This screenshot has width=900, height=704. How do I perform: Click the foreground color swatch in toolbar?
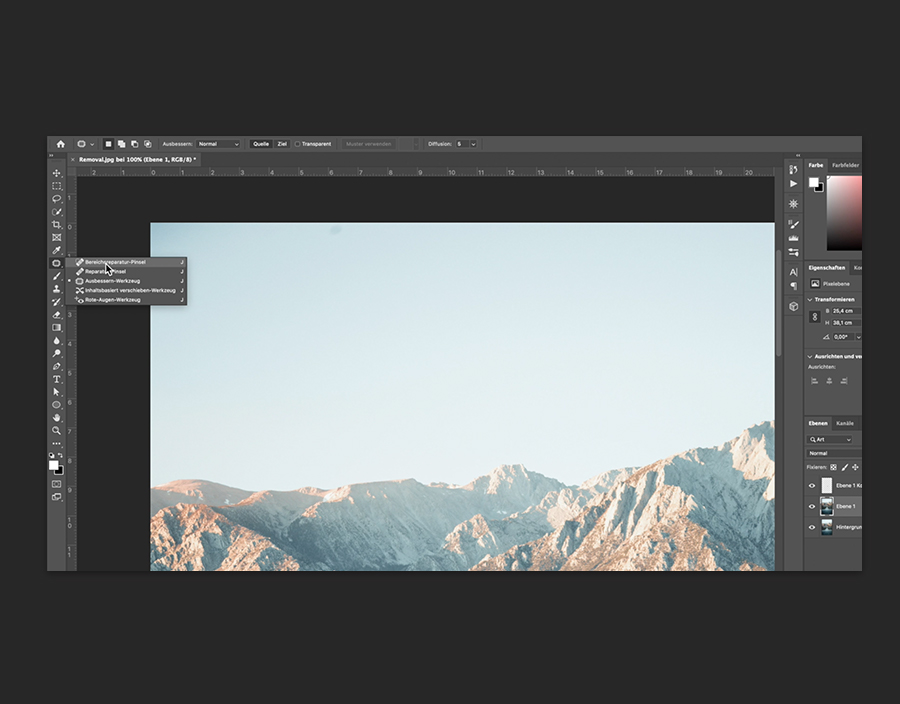(53, 465)
